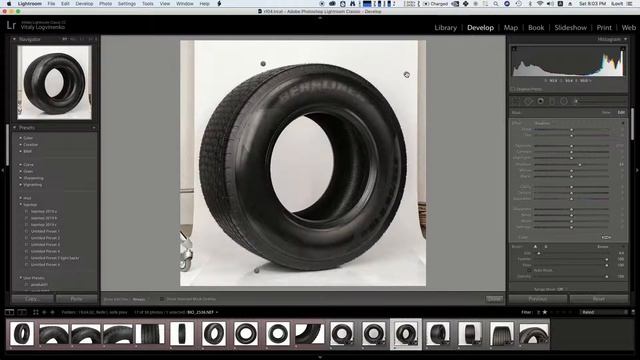Add new preset with plus icon
Image resolution: width=640 pixels, height=360 pixels.
(x=93, y=128)
